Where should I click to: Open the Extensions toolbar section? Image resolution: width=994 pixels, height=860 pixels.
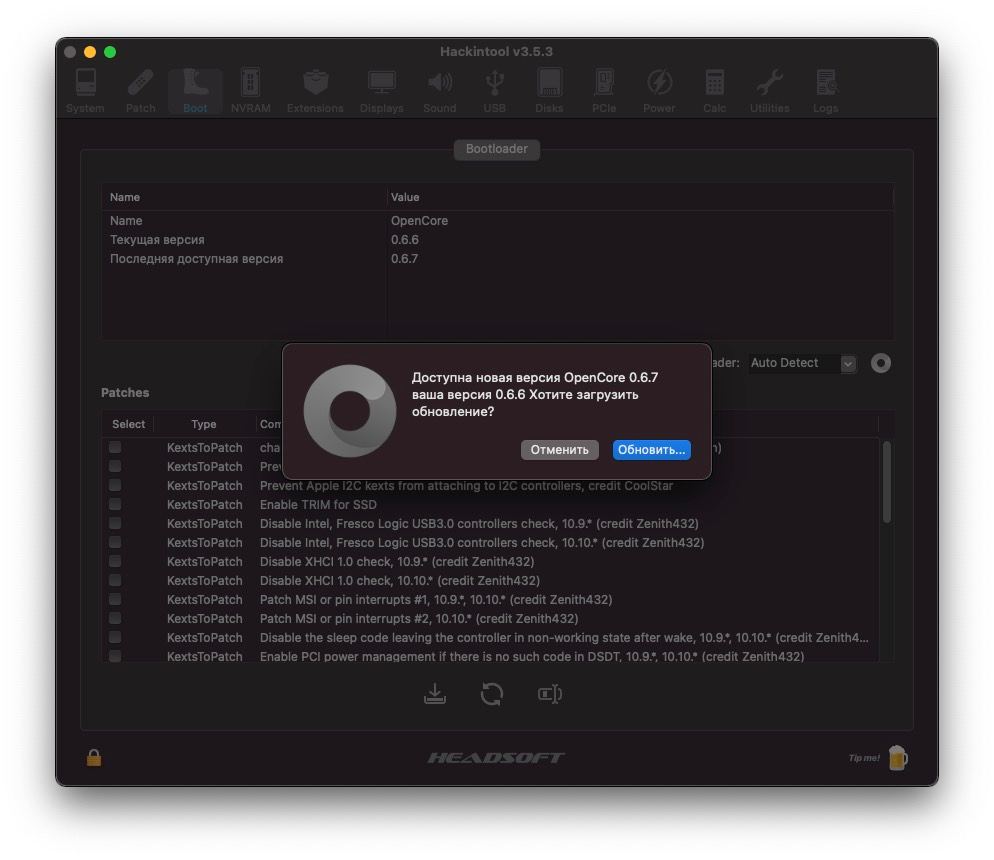click(x=315, y=91)
